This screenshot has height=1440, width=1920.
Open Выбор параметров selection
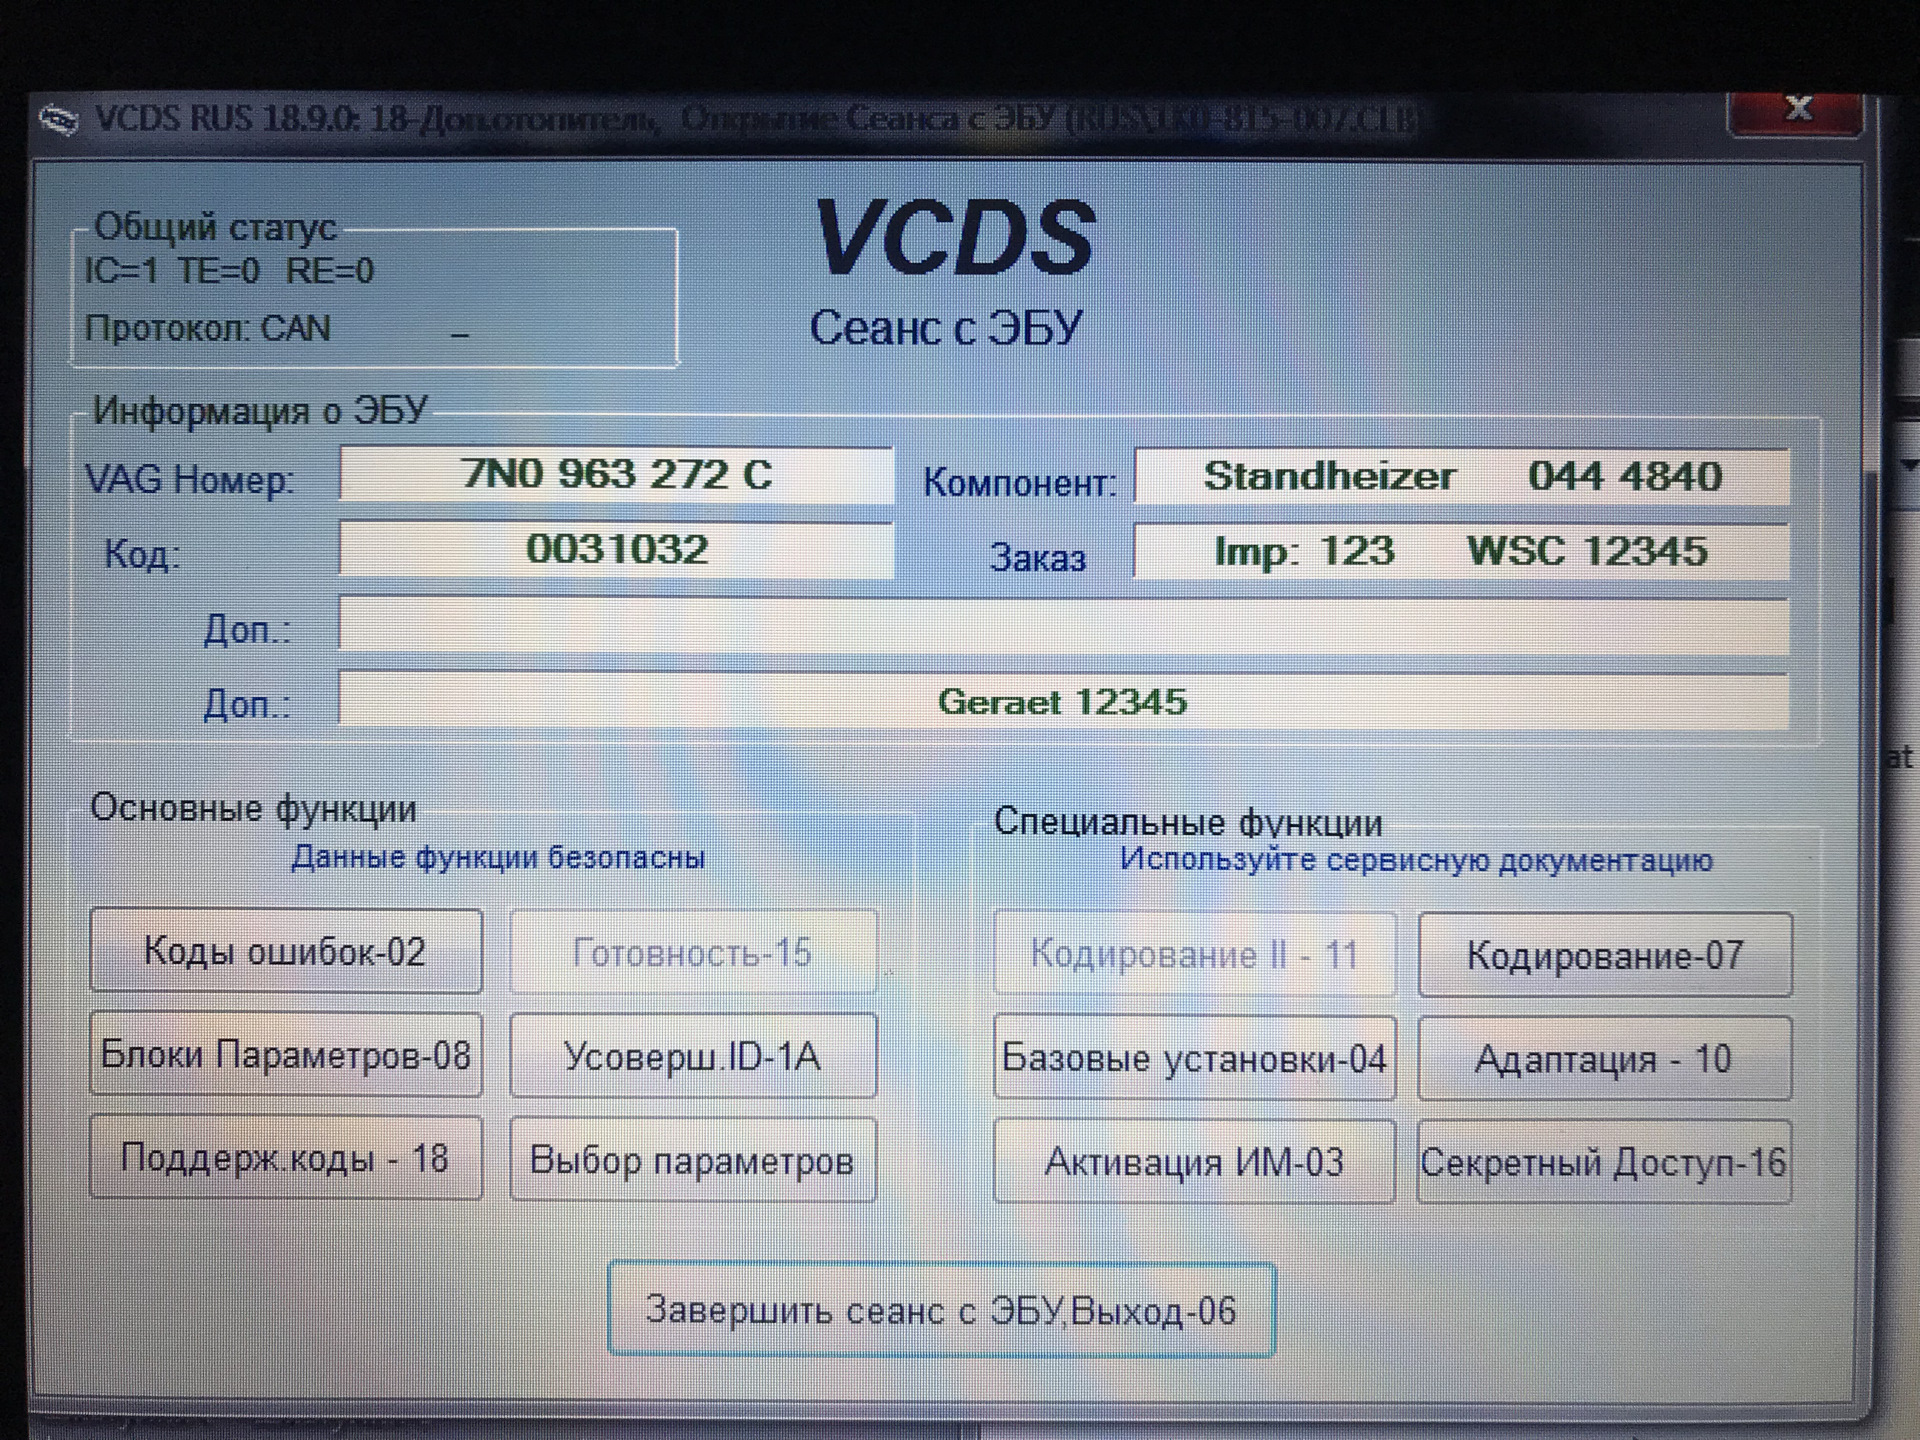pos(693,1160)
